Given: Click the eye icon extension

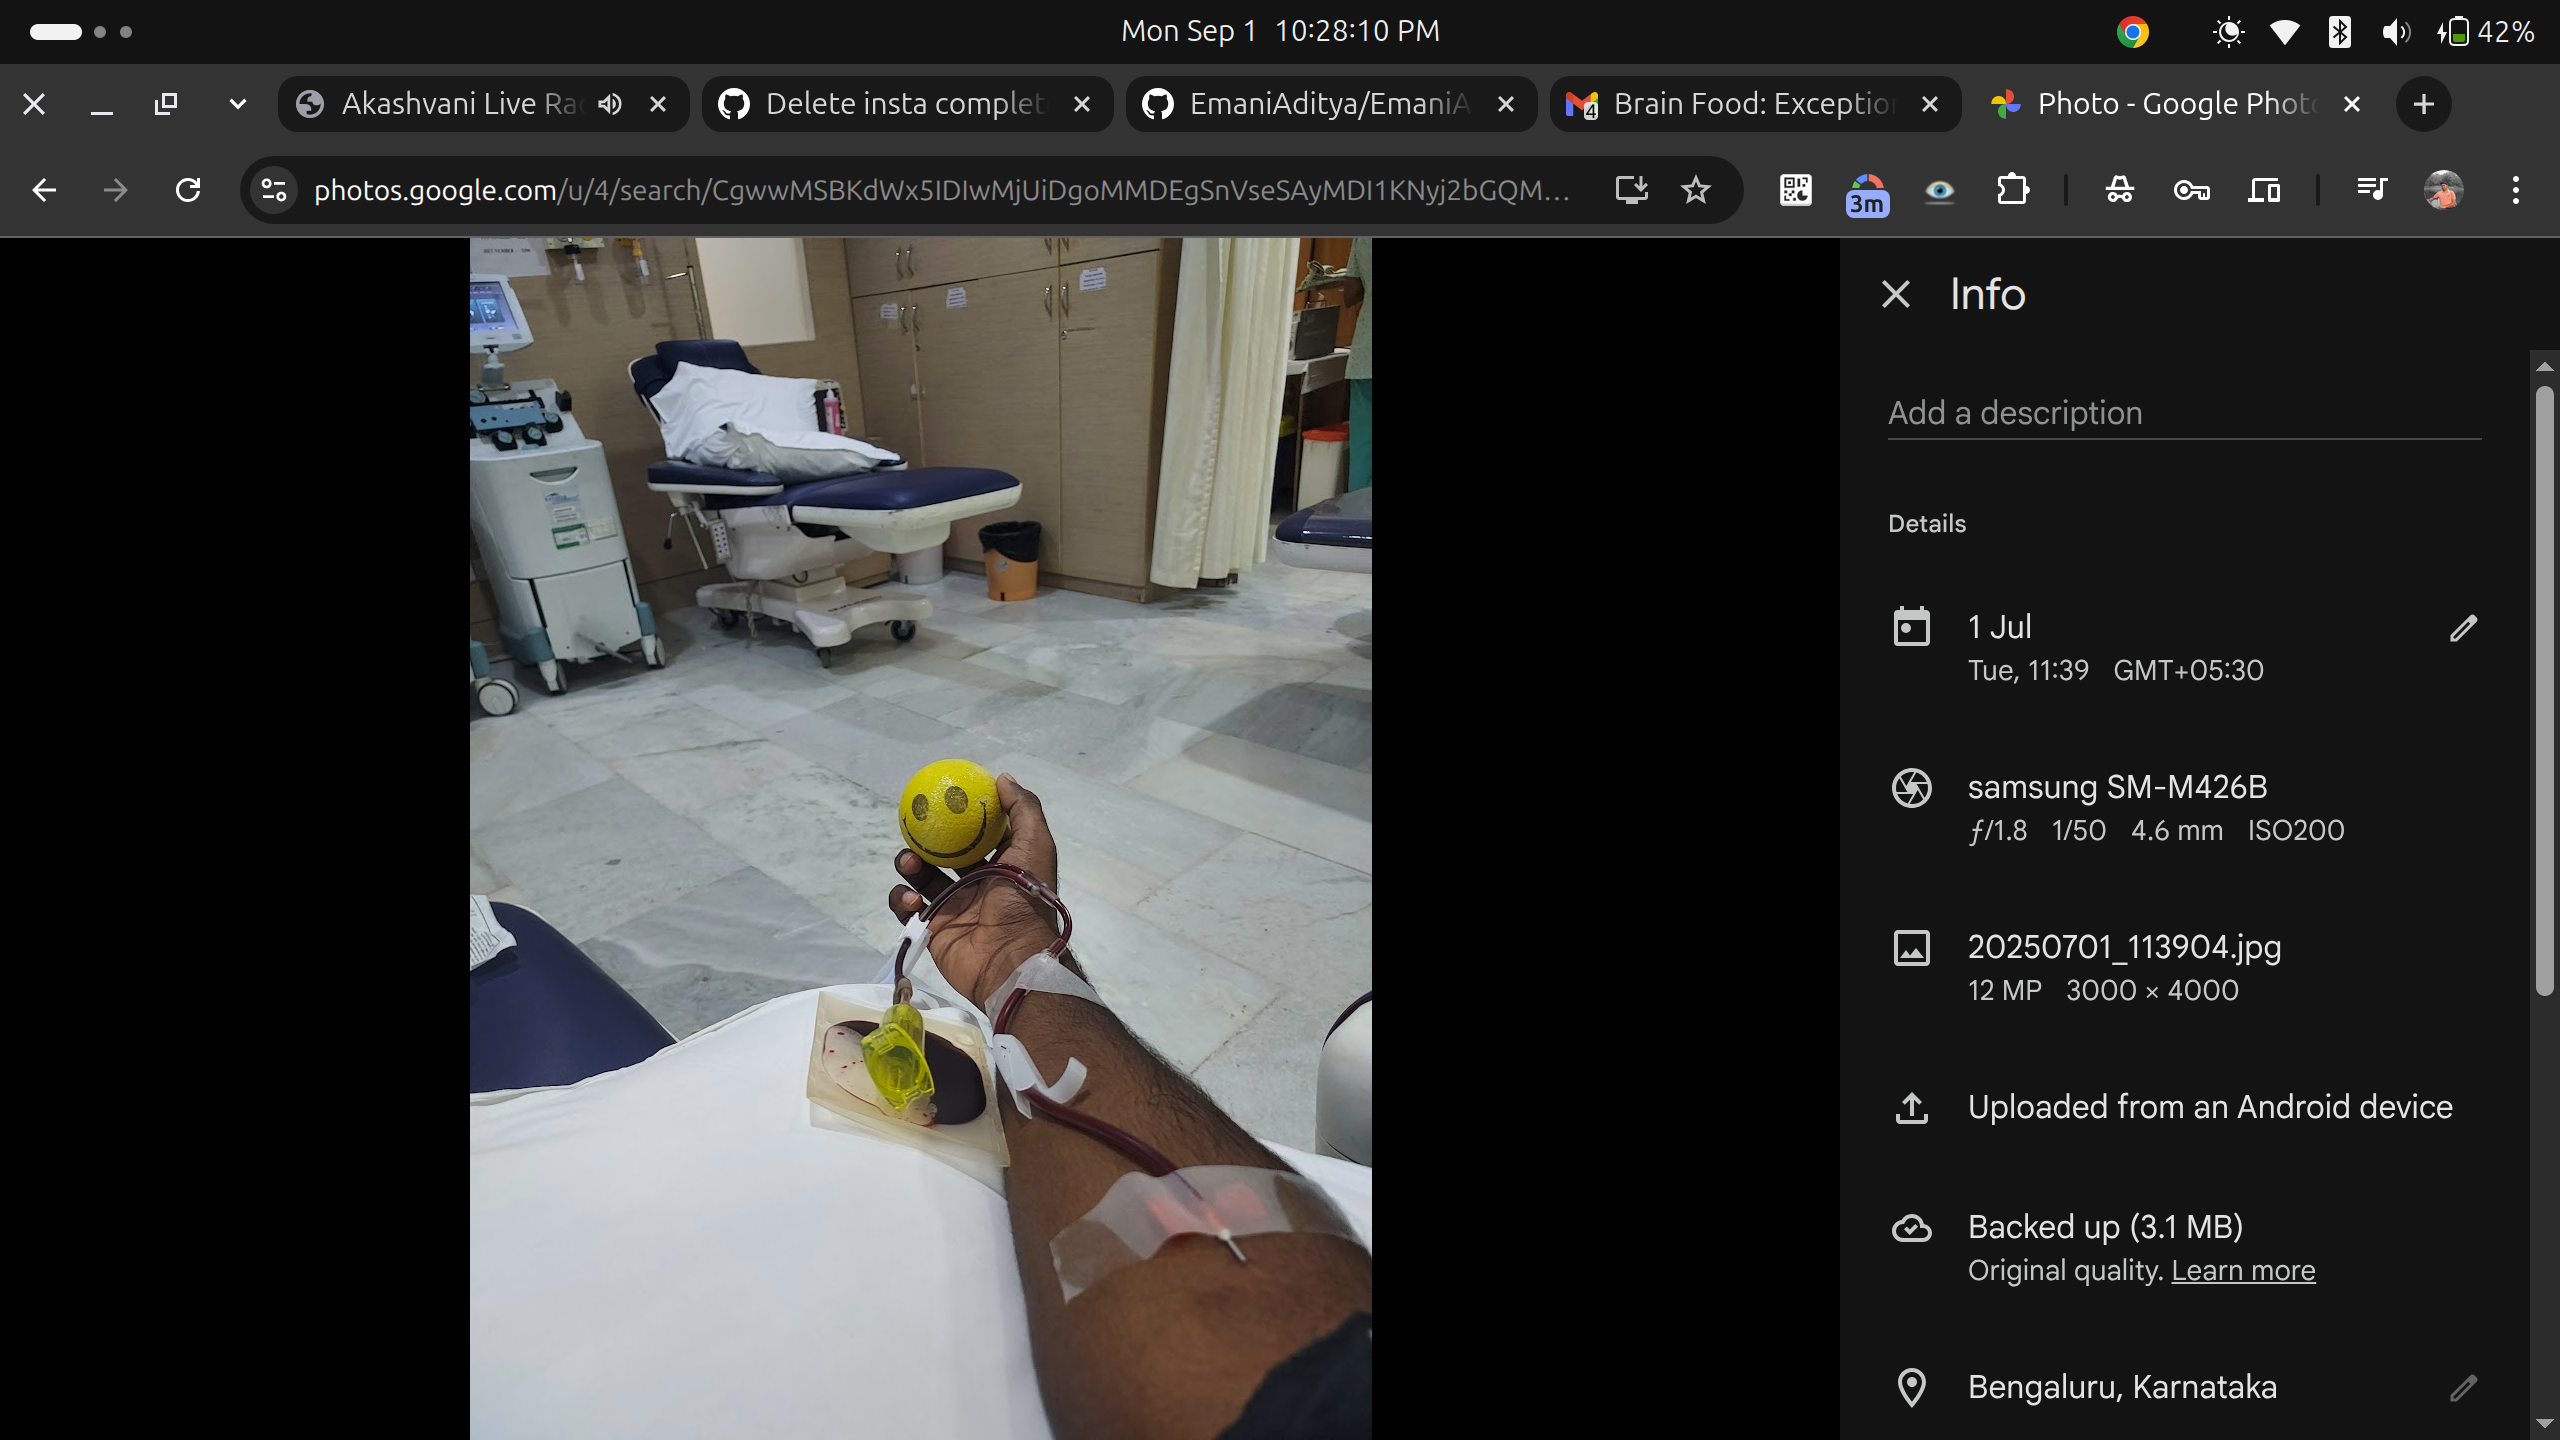Looking at the screenshot, I should pyautogui.click(x=1938, y=190).
